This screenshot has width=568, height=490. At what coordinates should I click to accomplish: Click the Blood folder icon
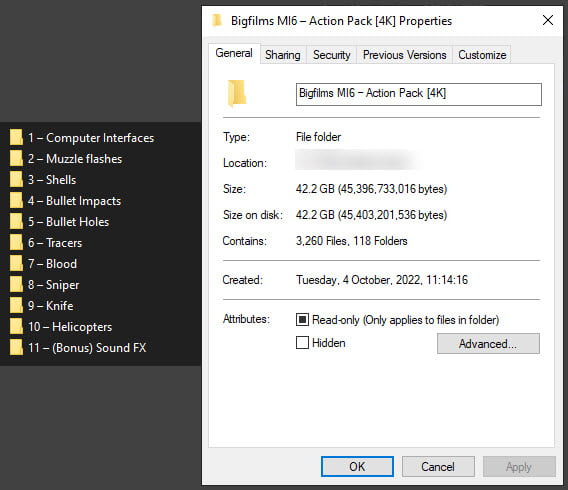16,264
